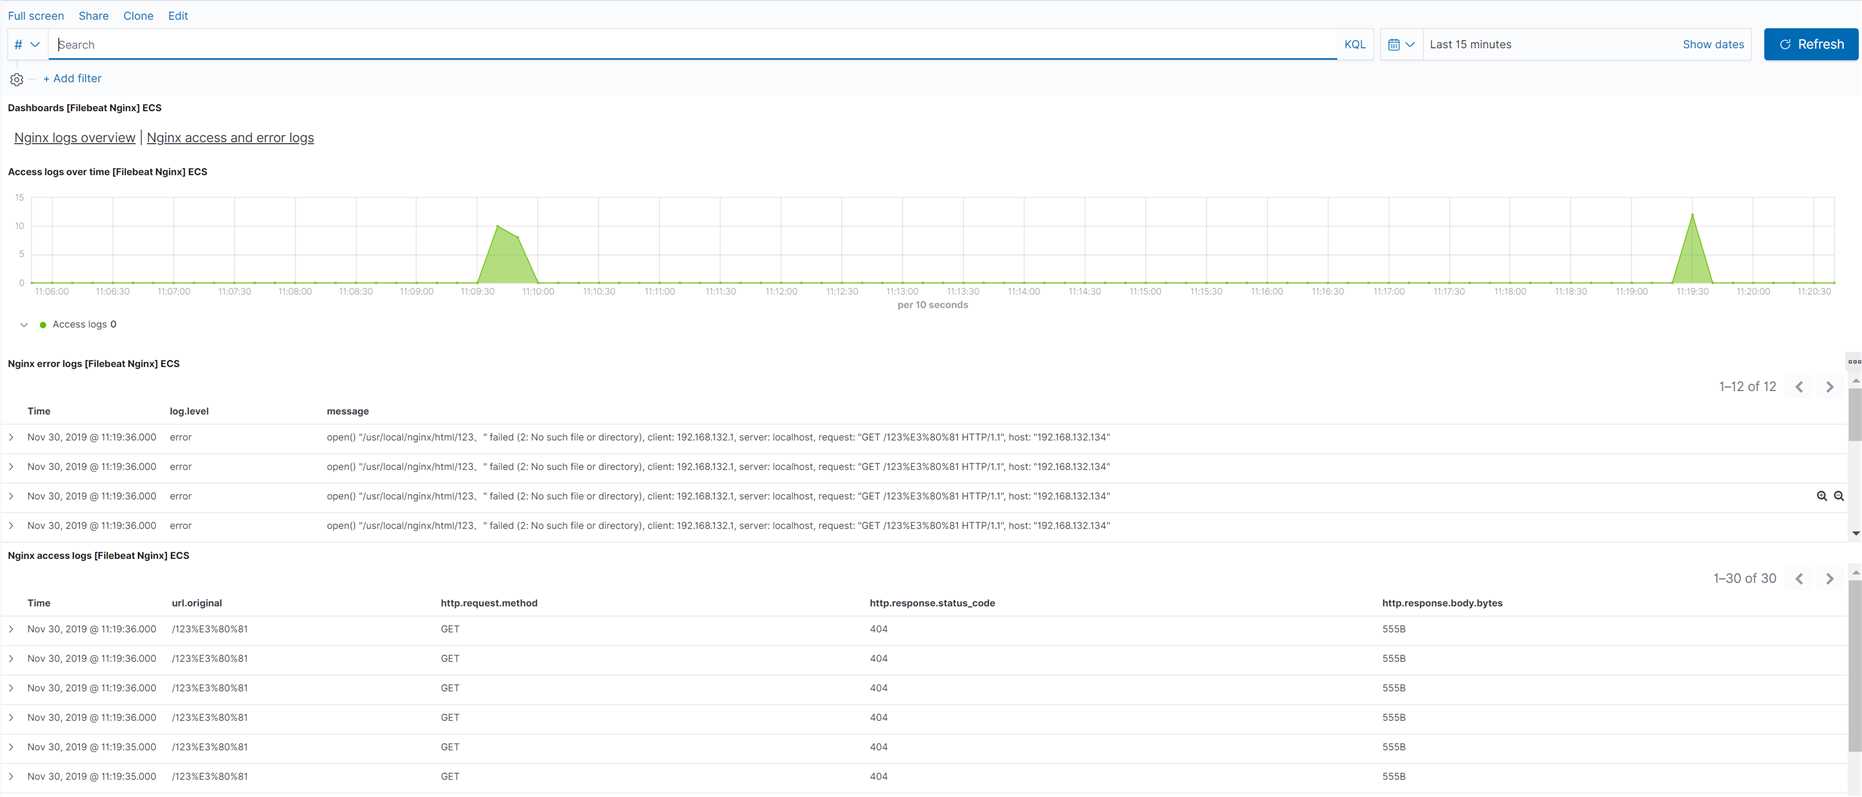Open Nginx access and error logs link
Screen dimensions: 1862x797
(230, 138)
